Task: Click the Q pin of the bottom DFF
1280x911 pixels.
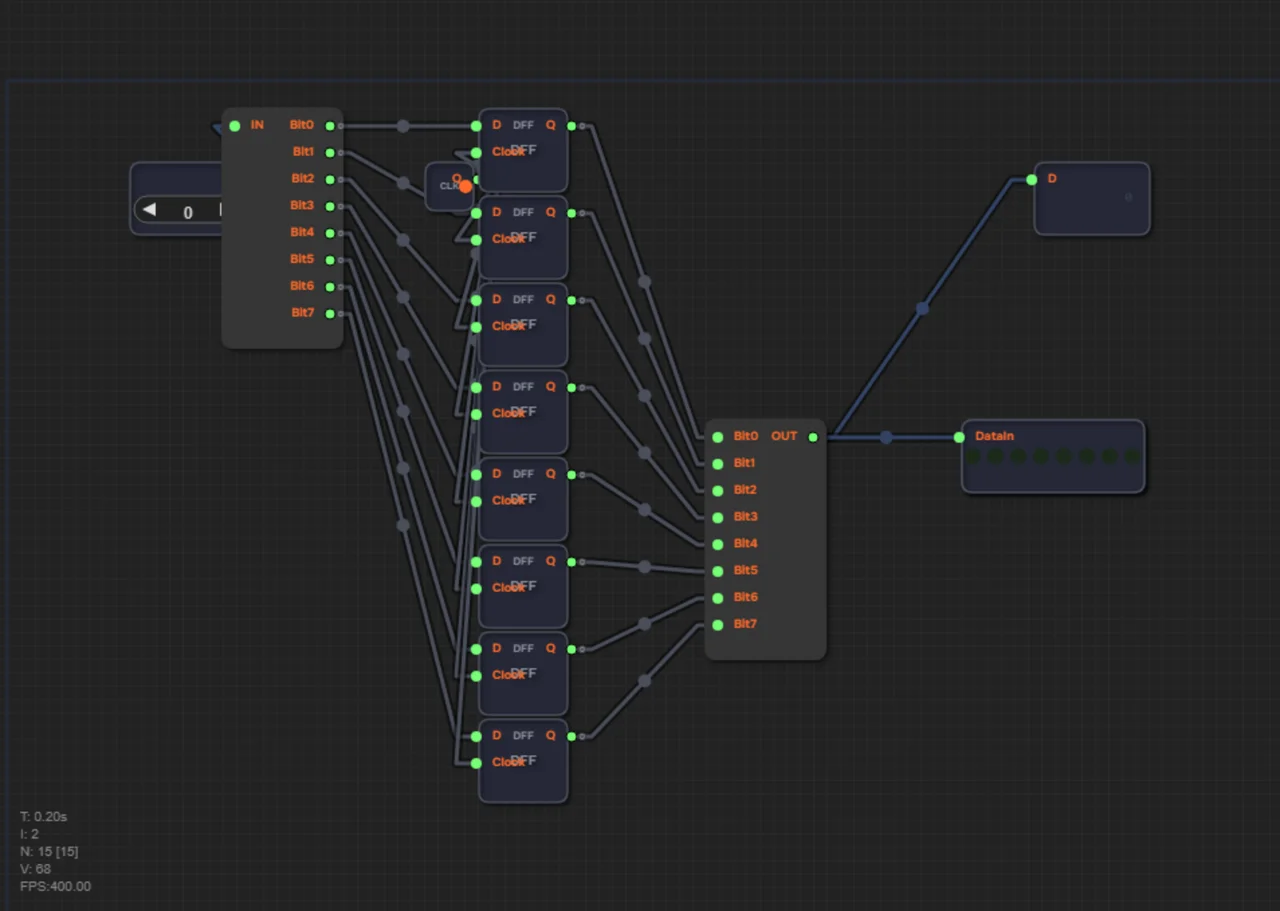Action: 571,736
